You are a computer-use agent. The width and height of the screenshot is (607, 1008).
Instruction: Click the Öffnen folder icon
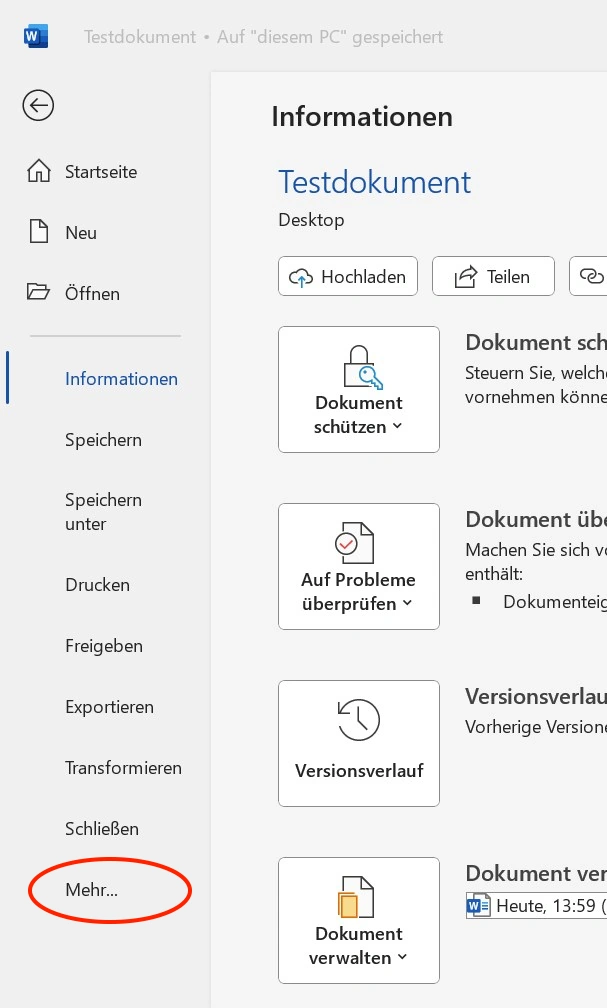38,293
